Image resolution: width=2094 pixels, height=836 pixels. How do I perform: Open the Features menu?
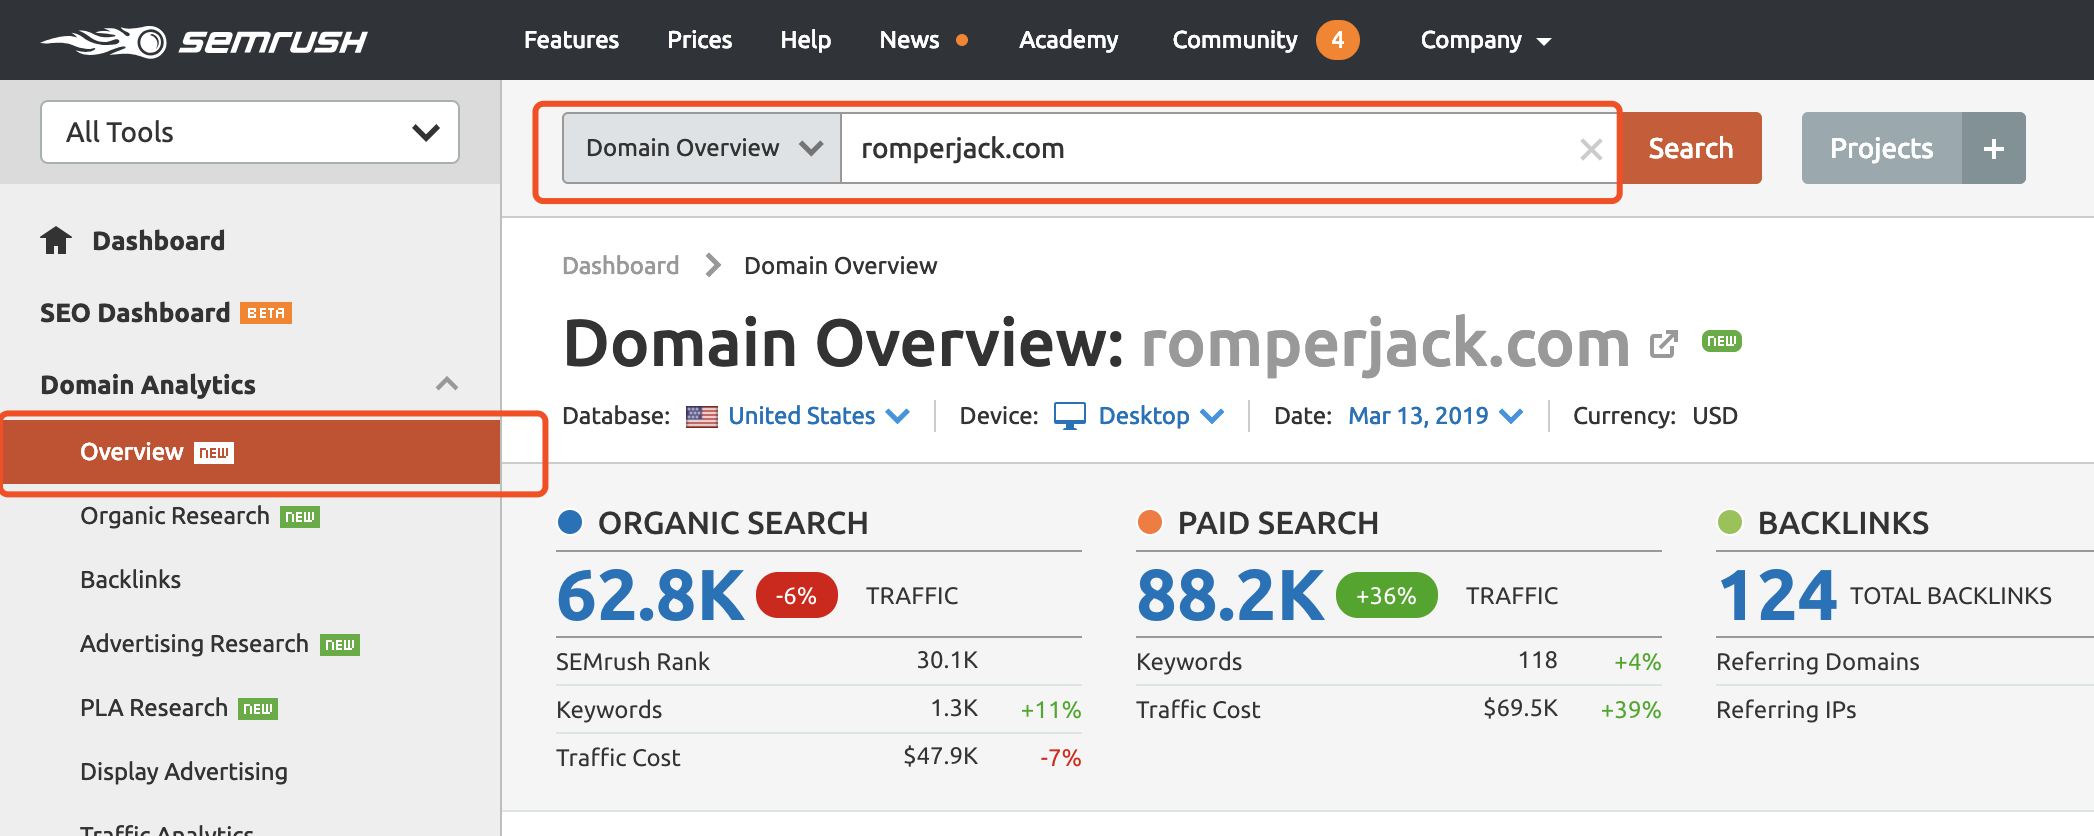click(x=571, y=40)
